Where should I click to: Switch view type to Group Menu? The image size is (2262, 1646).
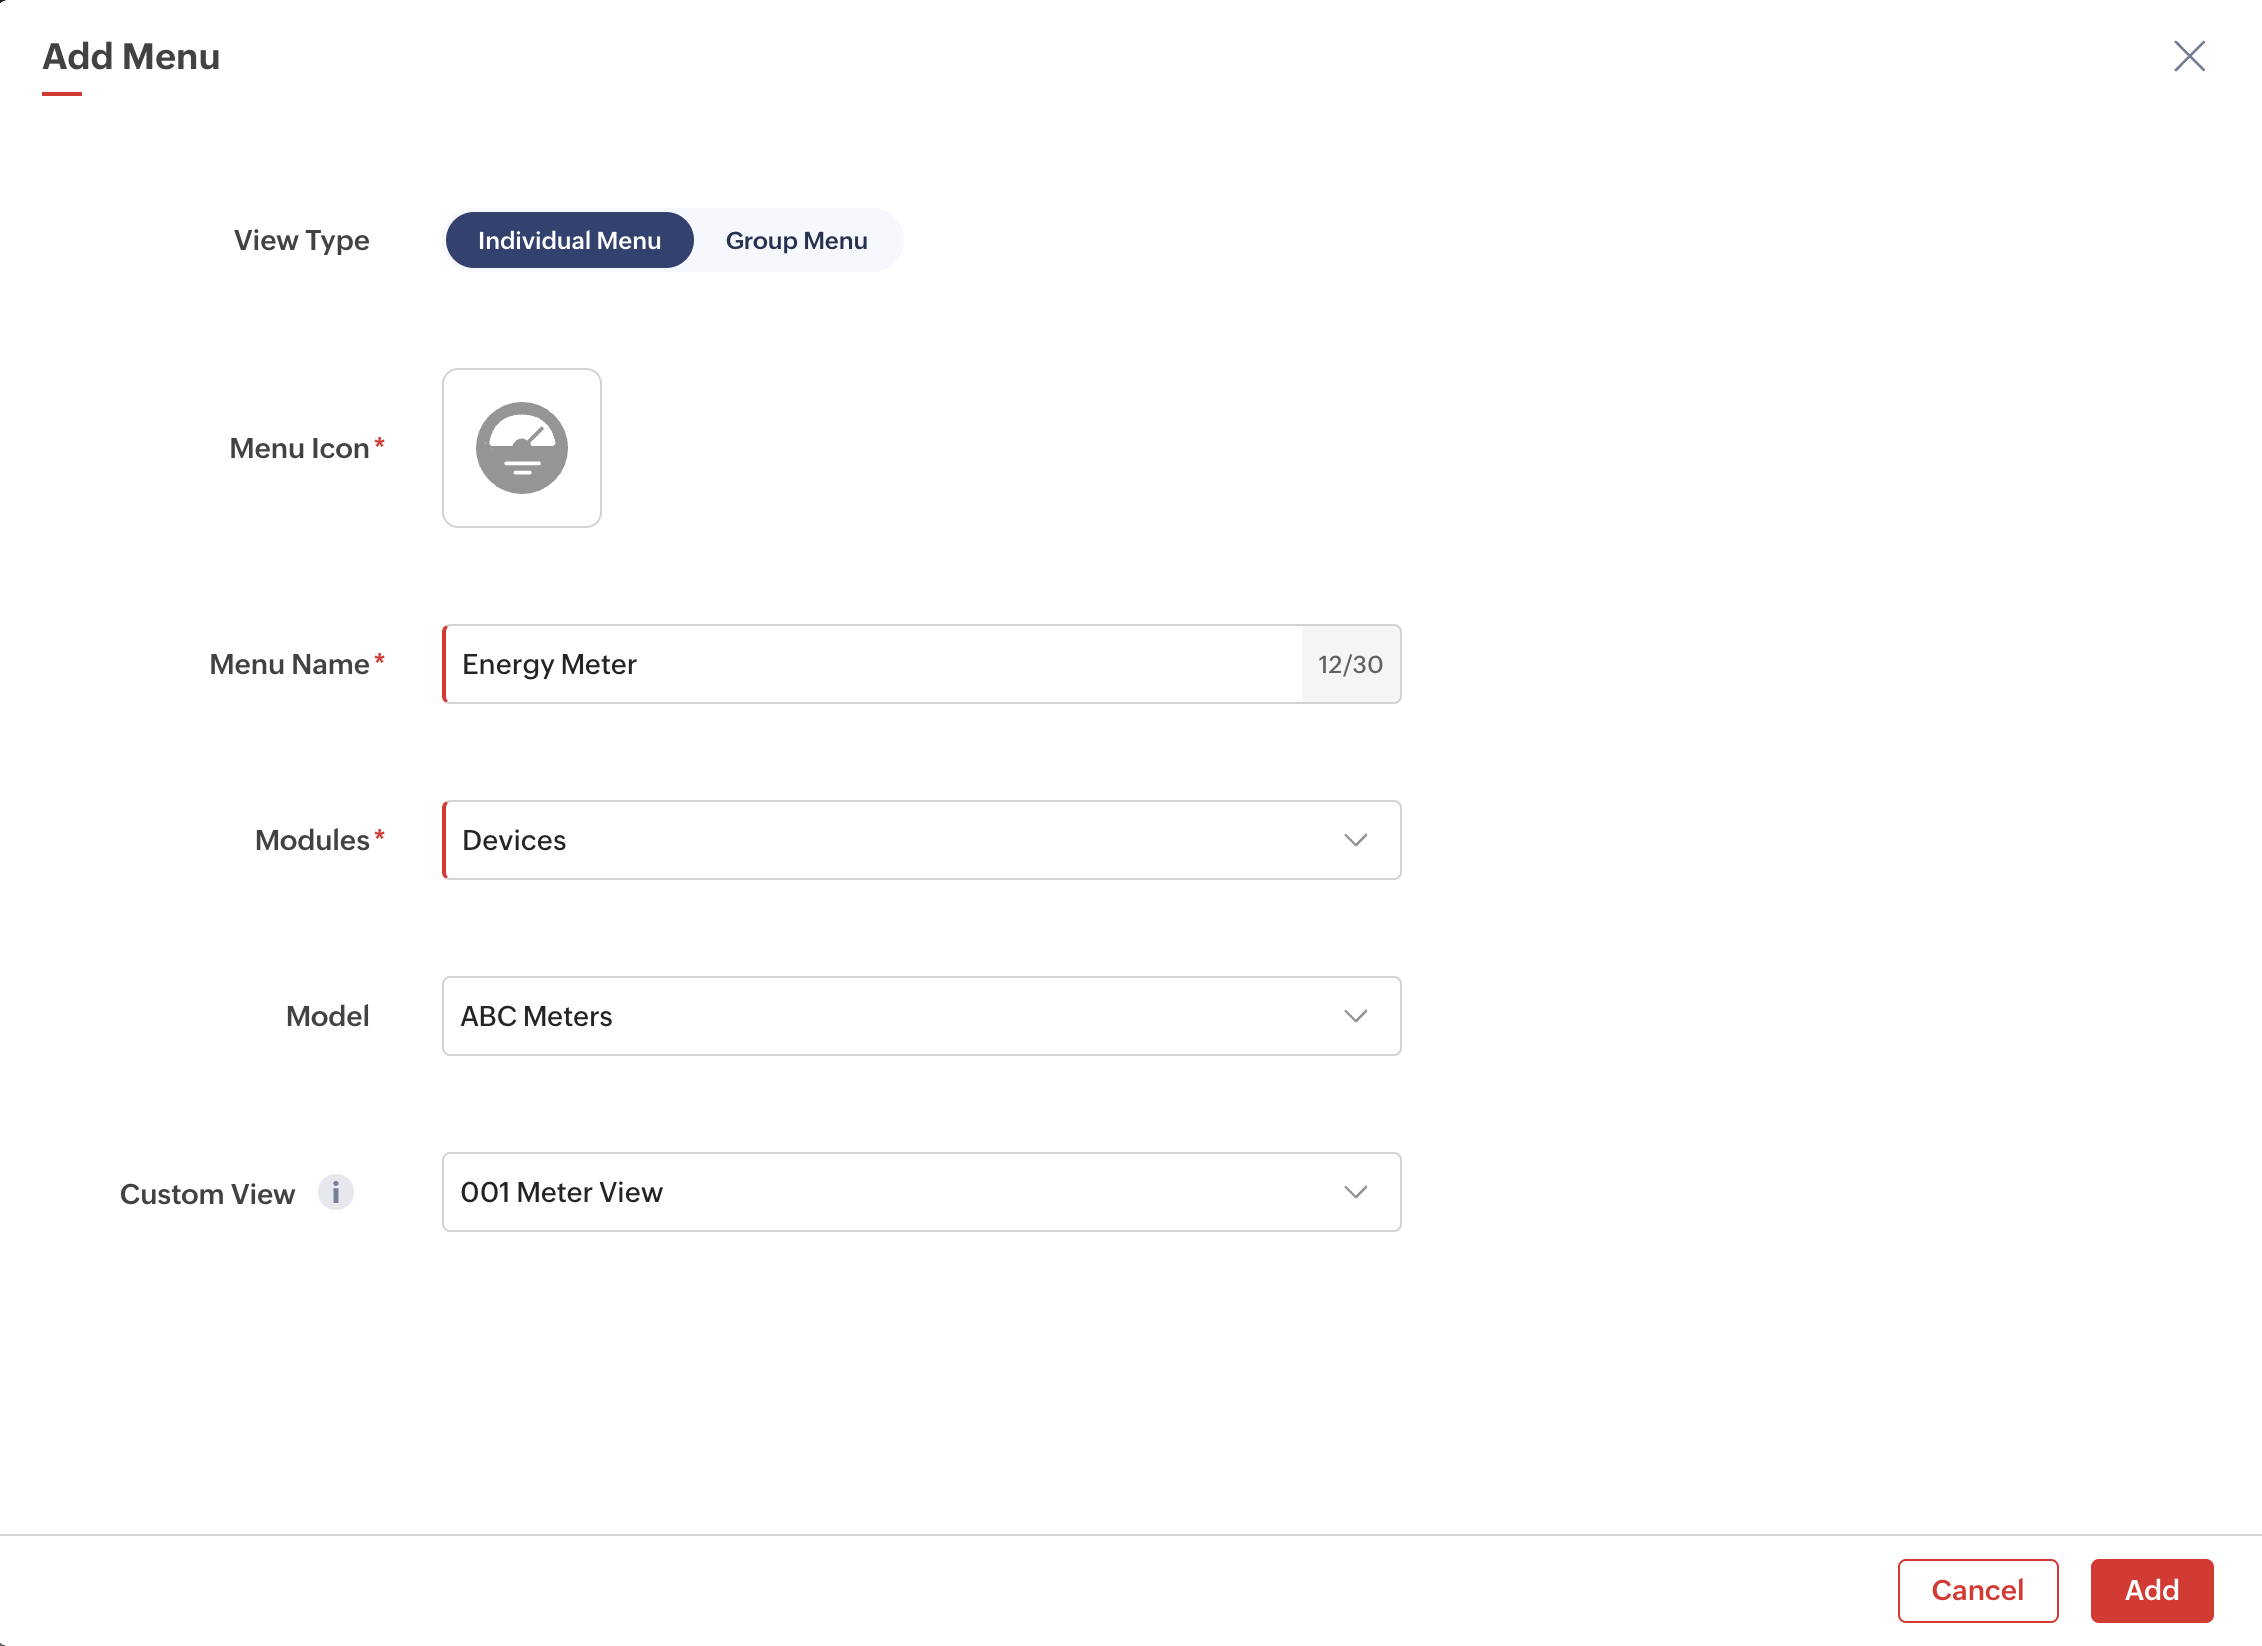click(x=796, y=240)
